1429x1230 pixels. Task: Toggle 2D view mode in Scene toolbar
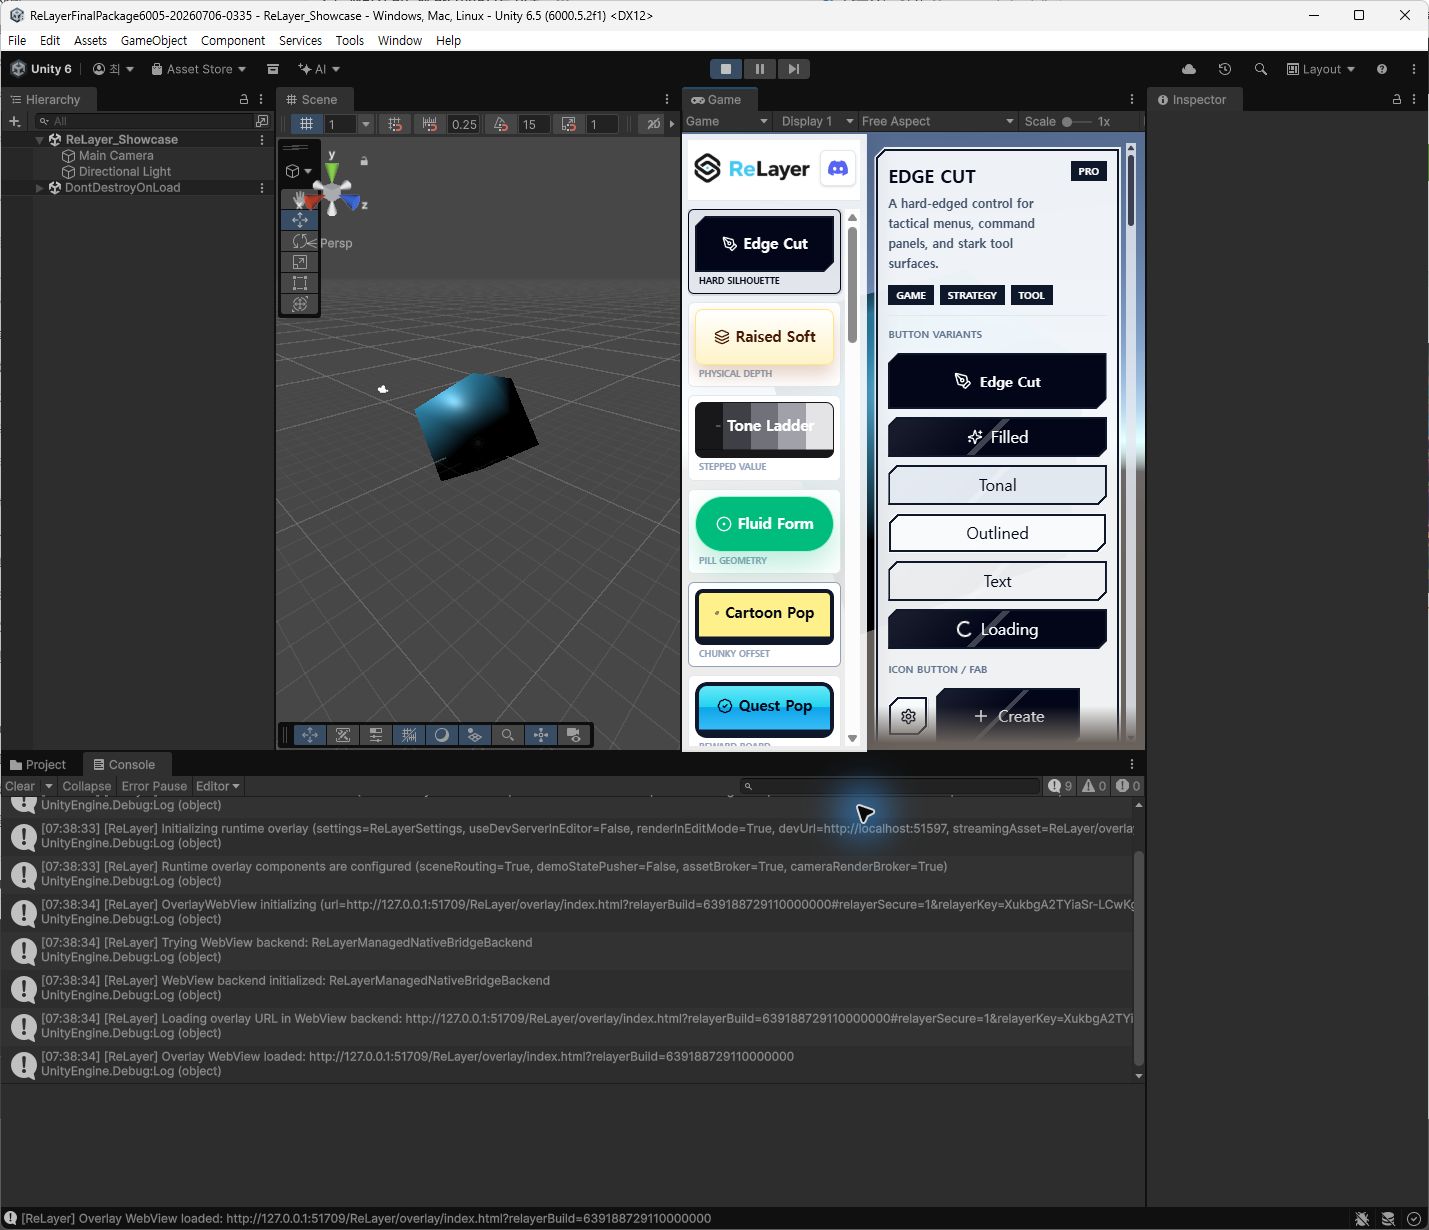(653, 124)
